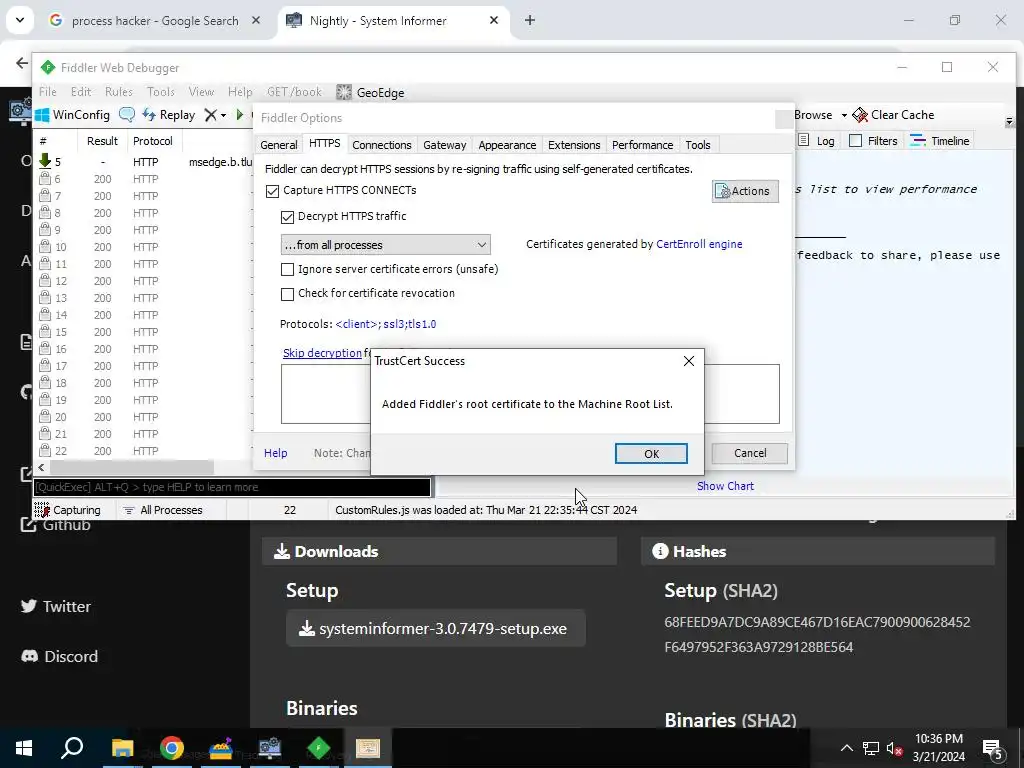The height and width of the screenshot is (768, 1024).
Task: Click the Clear Cache toolbar icon
Action: [860, 115]
